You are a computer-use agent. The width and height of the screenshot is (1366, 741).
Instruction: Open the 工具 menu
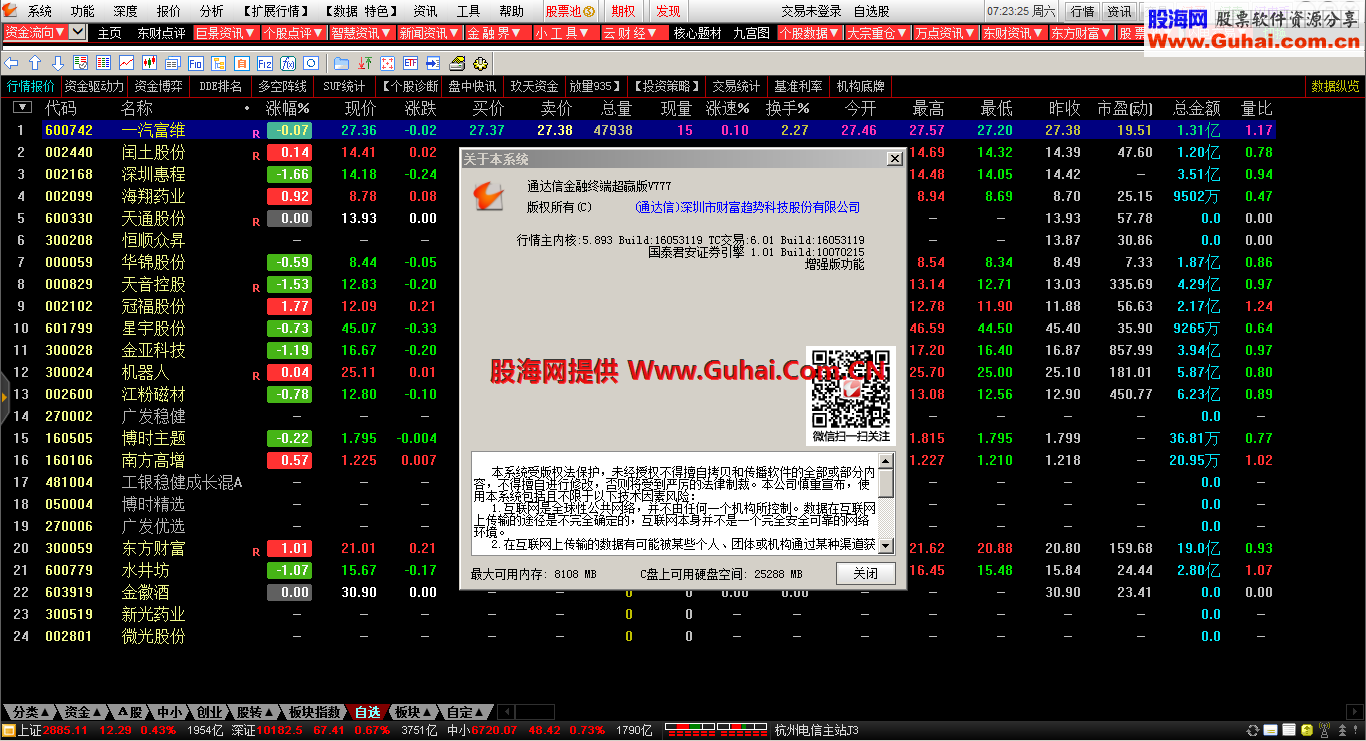click(468, 11)
